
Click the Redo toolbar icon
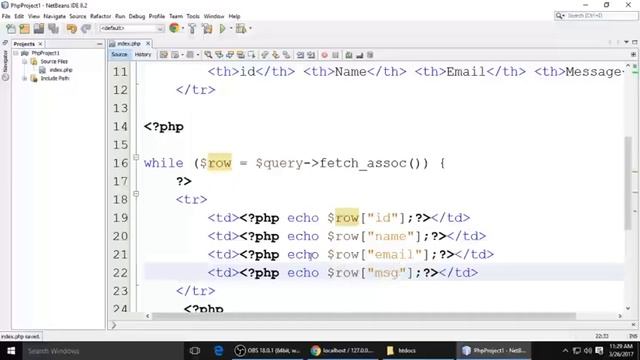tap(86, 29)
